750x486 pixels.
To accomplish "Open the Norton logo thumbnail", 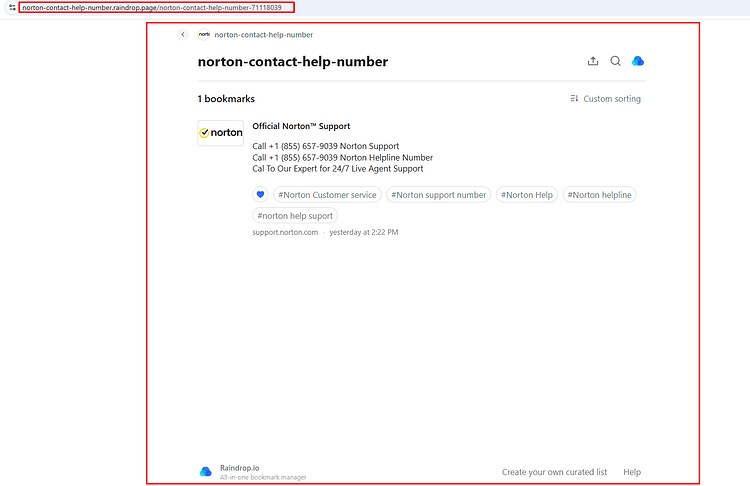I will click(x=221, y=133).
